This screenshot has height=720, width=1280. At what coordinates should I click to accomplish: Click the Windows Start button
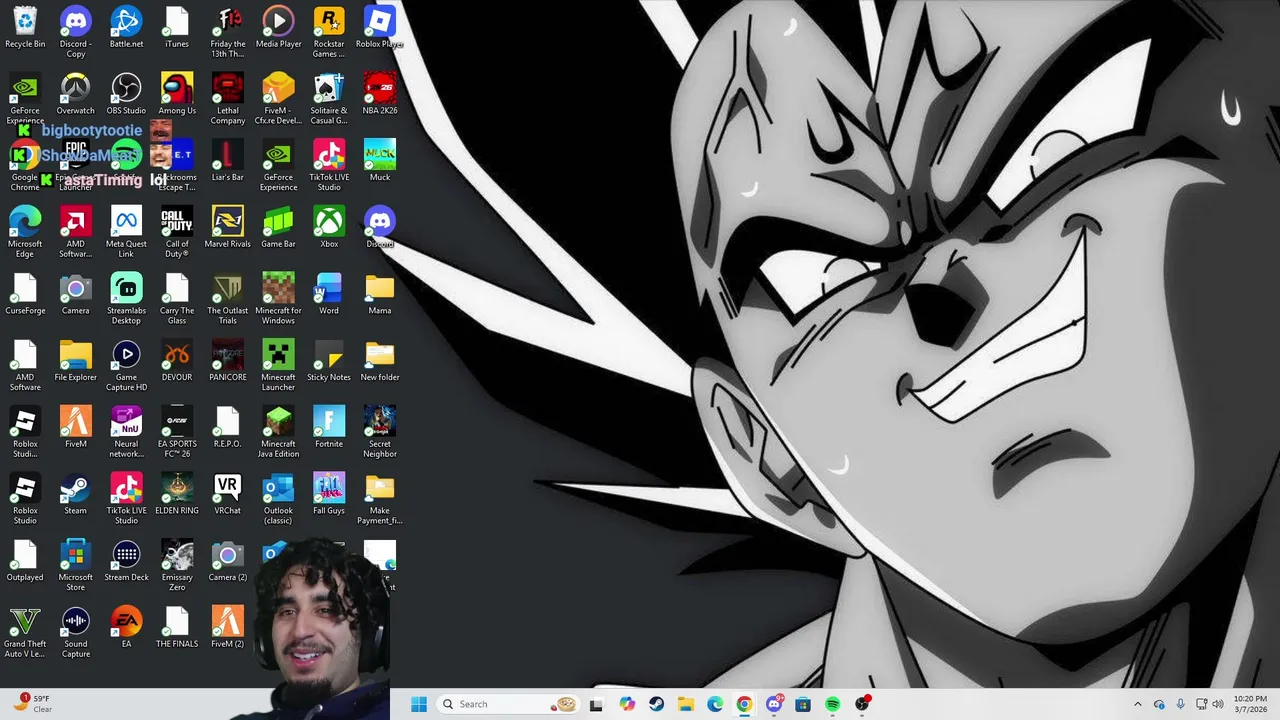tap(419, 704)
